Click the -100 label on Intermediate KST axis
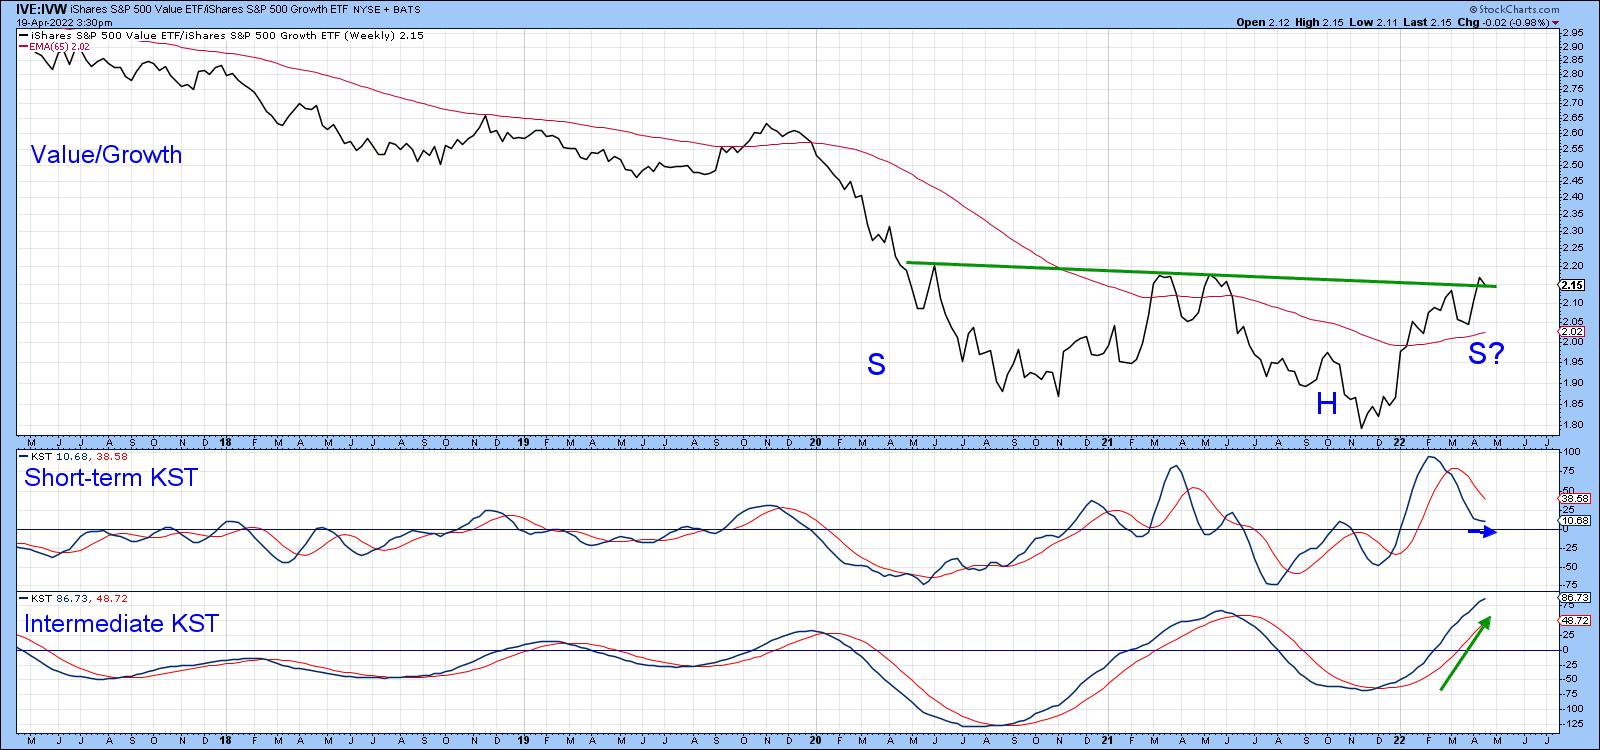The height and width of the screenshot is (750, 1600). coord(1575,707)
